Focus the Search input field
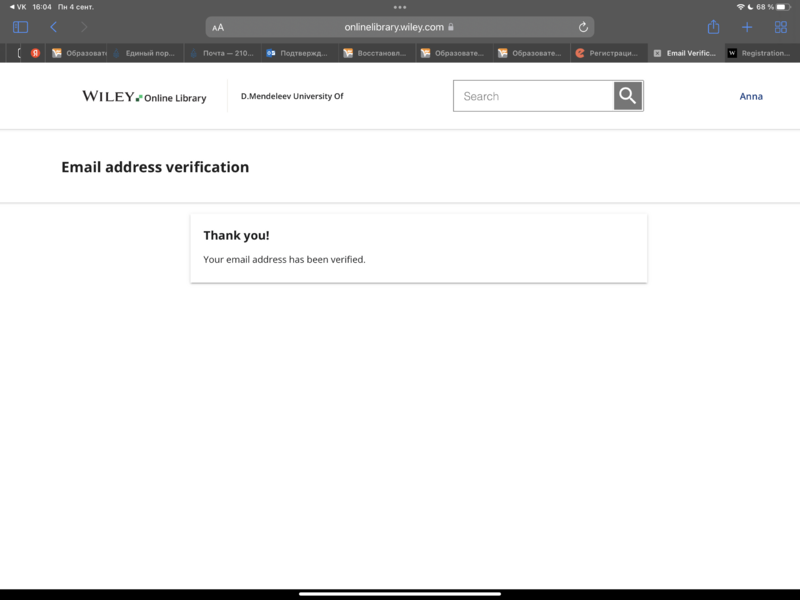Viewport: 800px width, 600px height. (533, 96)
